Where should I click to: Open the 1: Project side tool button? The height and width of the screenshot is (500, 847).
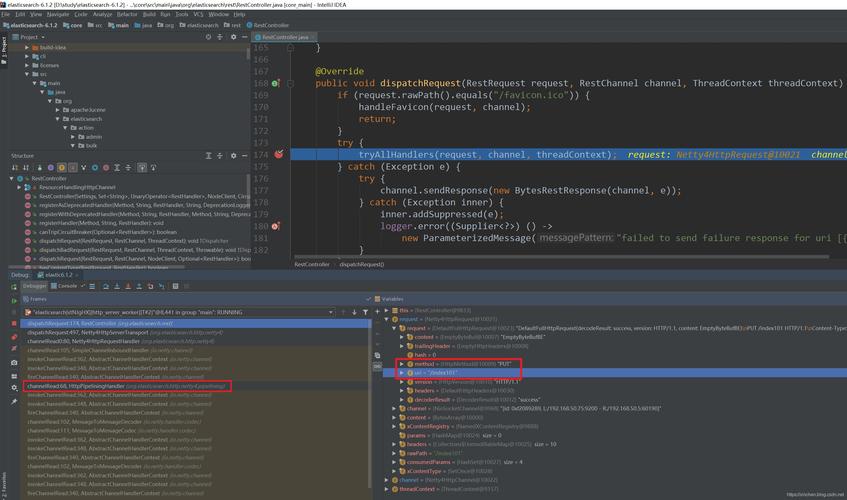4,50
